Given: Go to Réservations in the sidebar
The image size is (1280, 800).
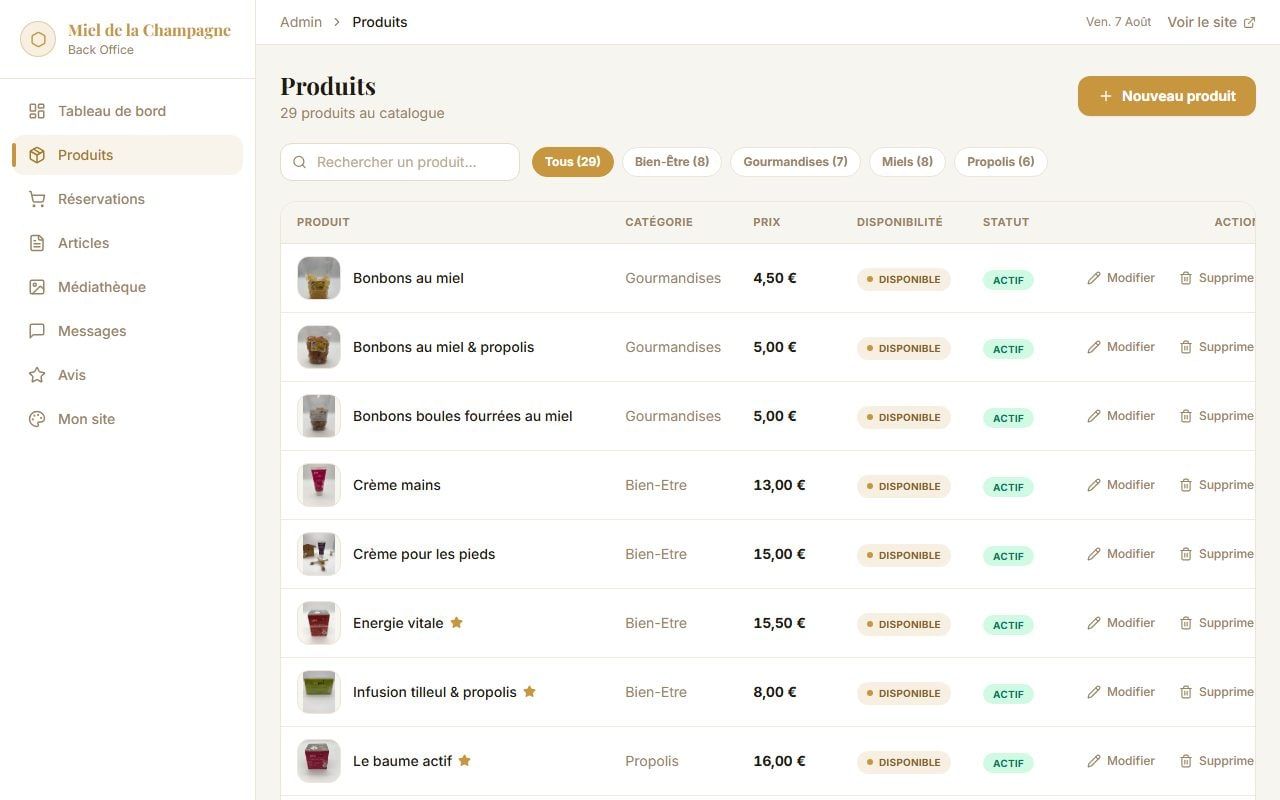Looking at the screenshot, I should point(127,199).
